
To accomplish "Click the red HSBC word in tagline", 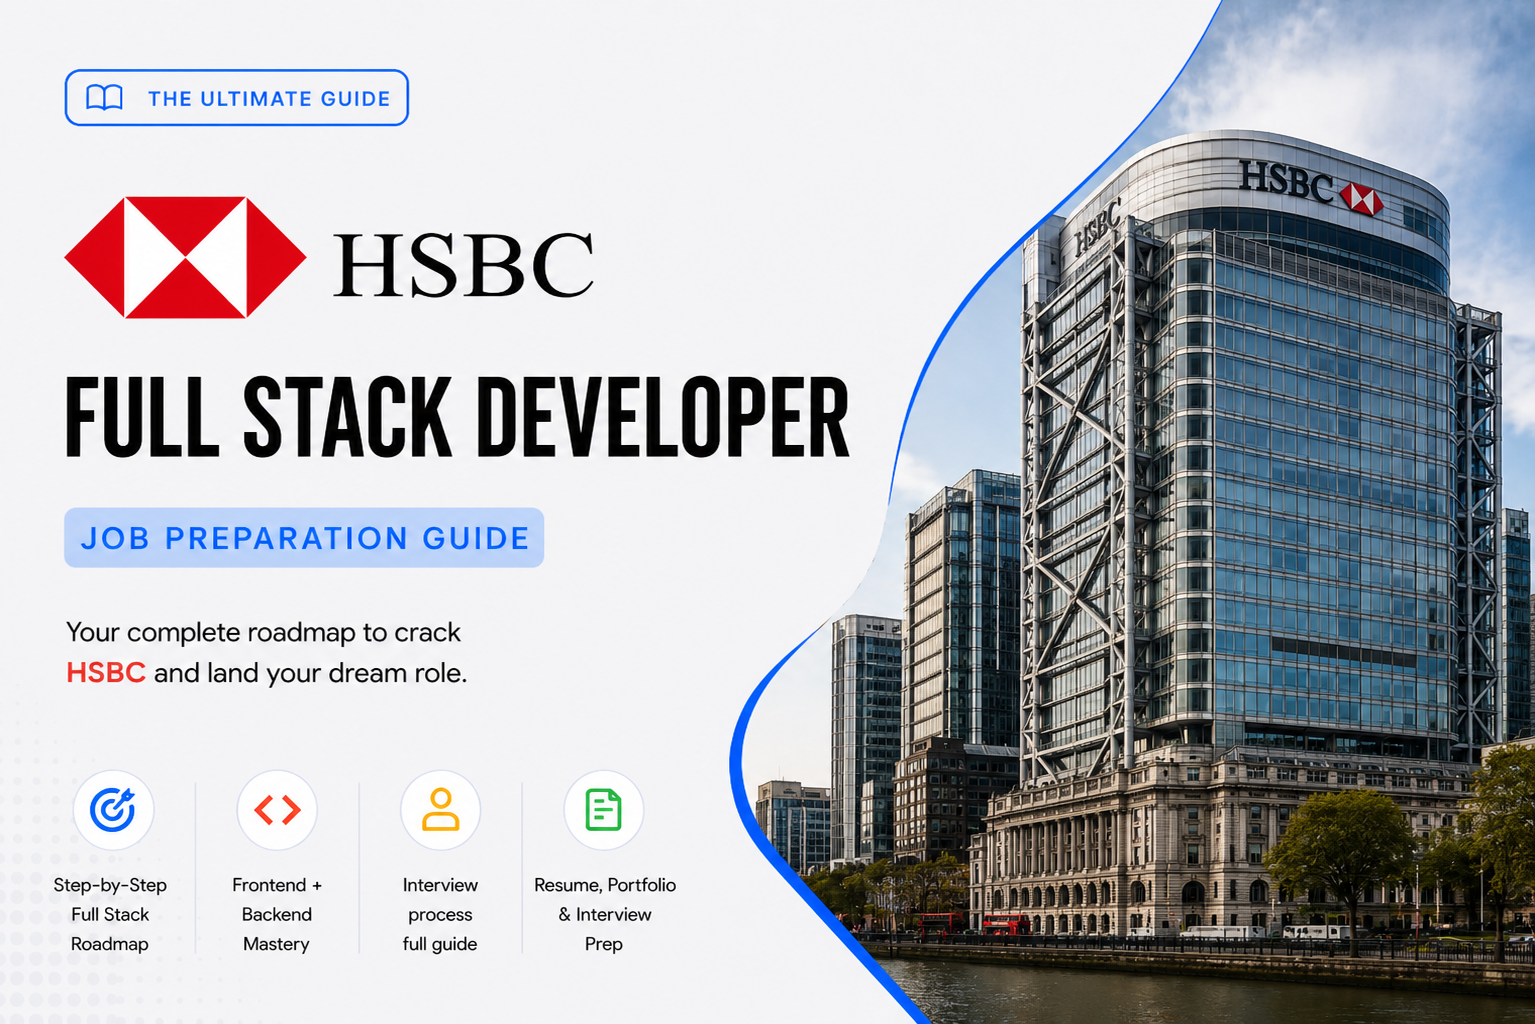I will coord(106,673).
